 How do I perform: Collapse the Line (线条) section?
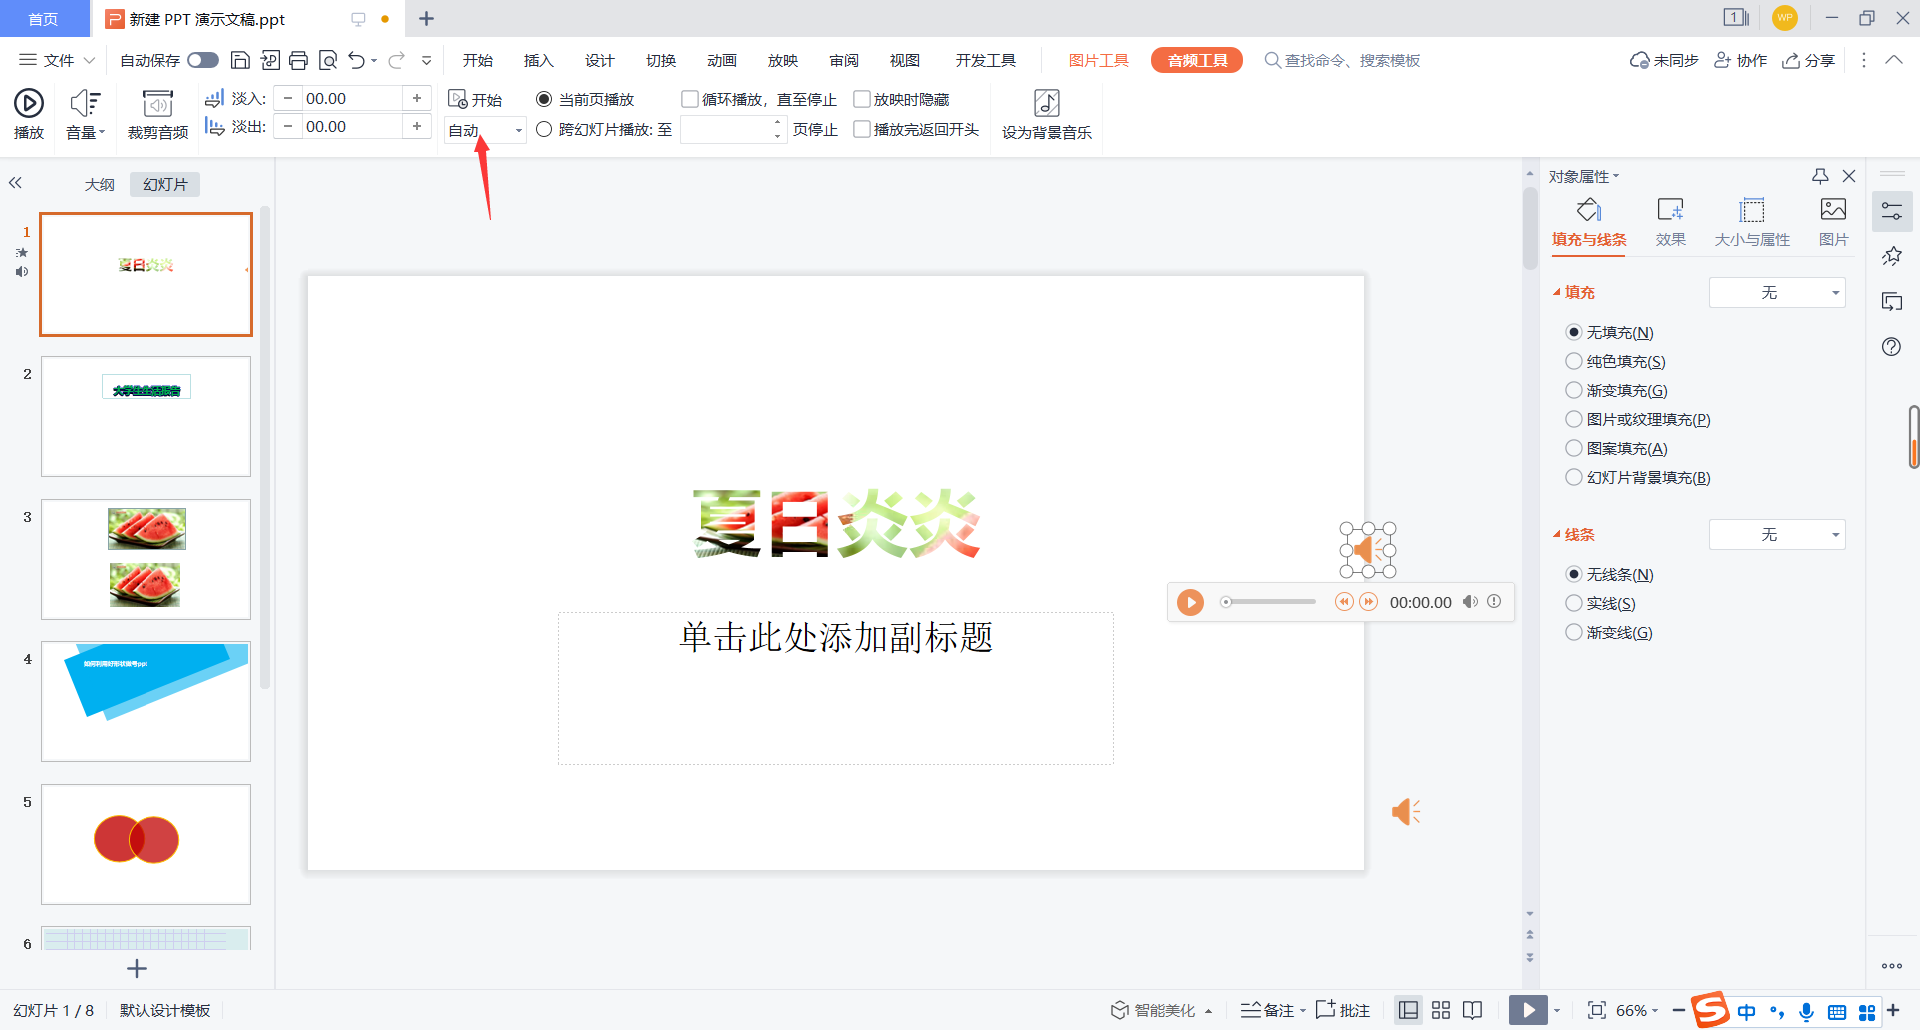click(1556, 534)
